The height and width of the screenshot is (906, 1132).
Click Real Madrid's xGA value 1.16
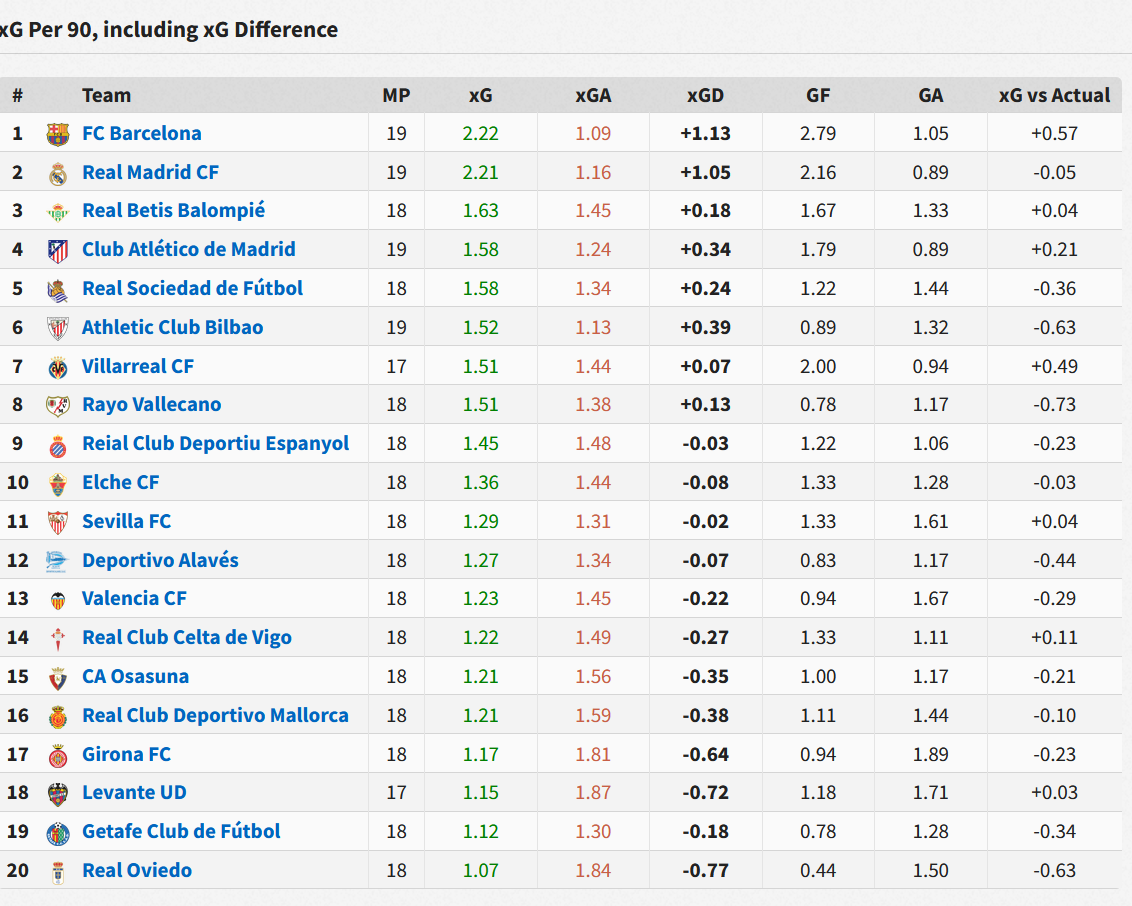pos(593,173)
